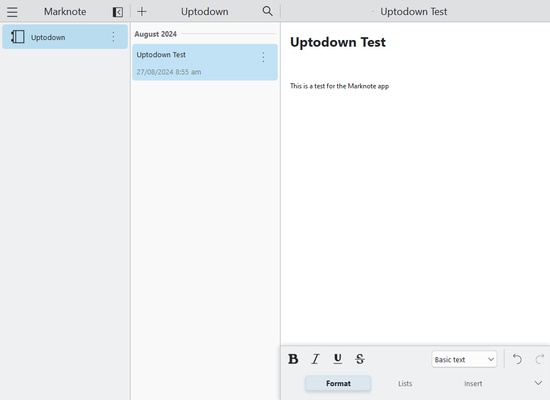Click the Uptodown Test heading in editor
The width and height of the screenshot is (550, 400).
338,42
